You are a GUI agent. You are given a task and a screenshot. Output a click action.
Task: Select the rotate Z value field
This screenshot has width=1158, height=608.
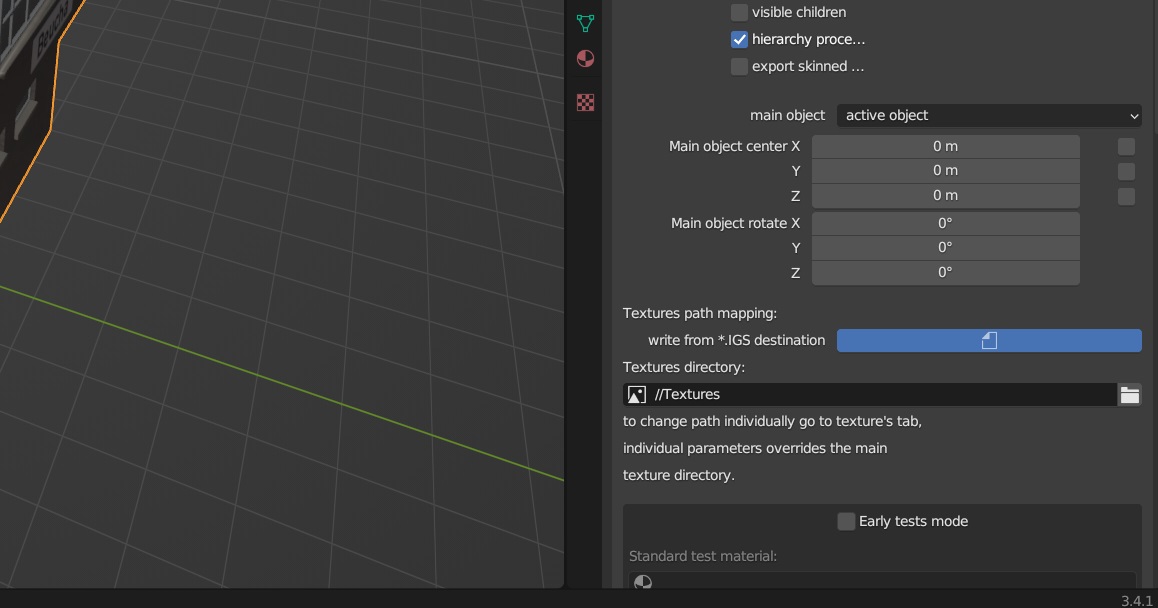click(x=945, y=272)
